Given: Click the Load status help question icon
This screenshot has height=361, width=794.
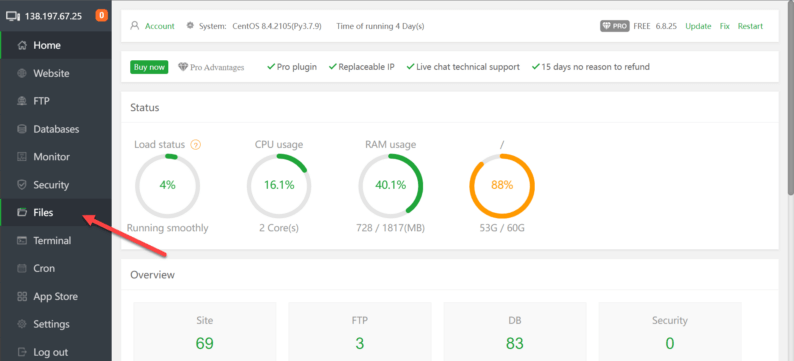Looking at the screenshot, I should pyautogui.click(x=195, y=145).
